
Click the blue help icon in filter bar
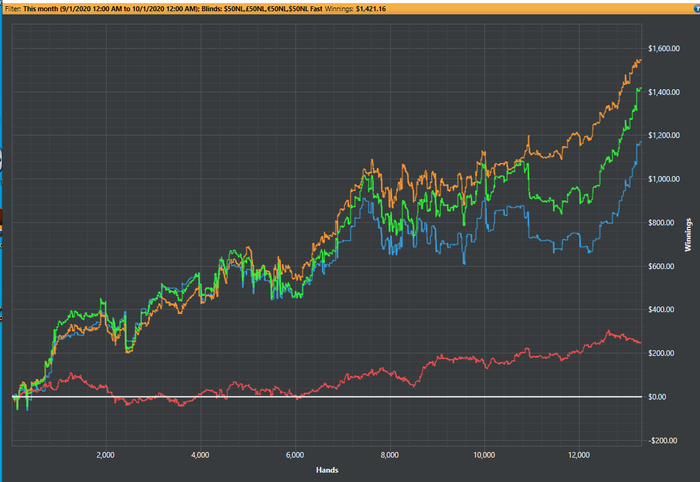pyautogui.click(x=697, y=8)
